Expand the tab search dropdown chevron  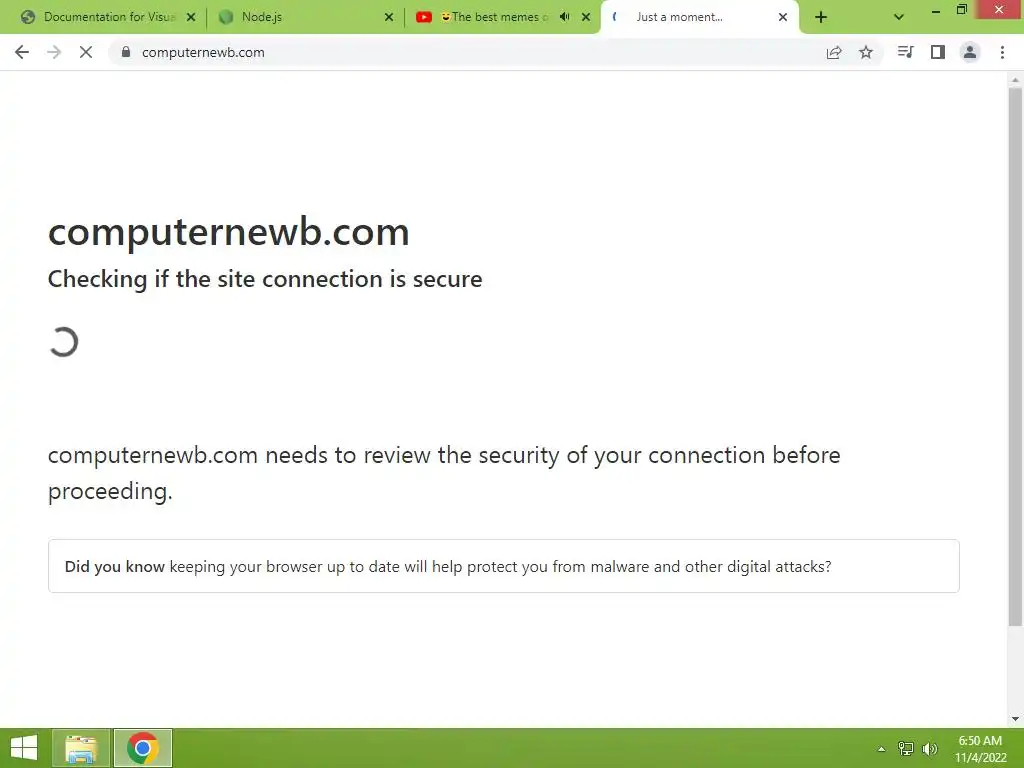pos(899,17)
